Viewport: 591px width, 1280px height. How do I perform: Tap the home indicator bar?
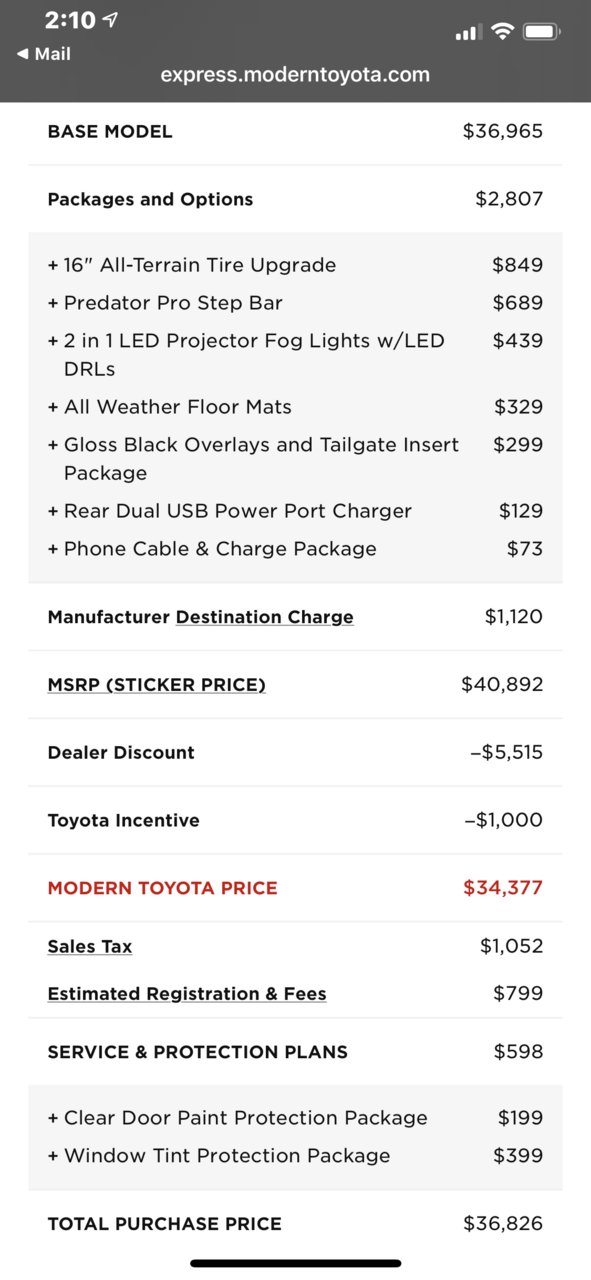(x=295, y=1263)
